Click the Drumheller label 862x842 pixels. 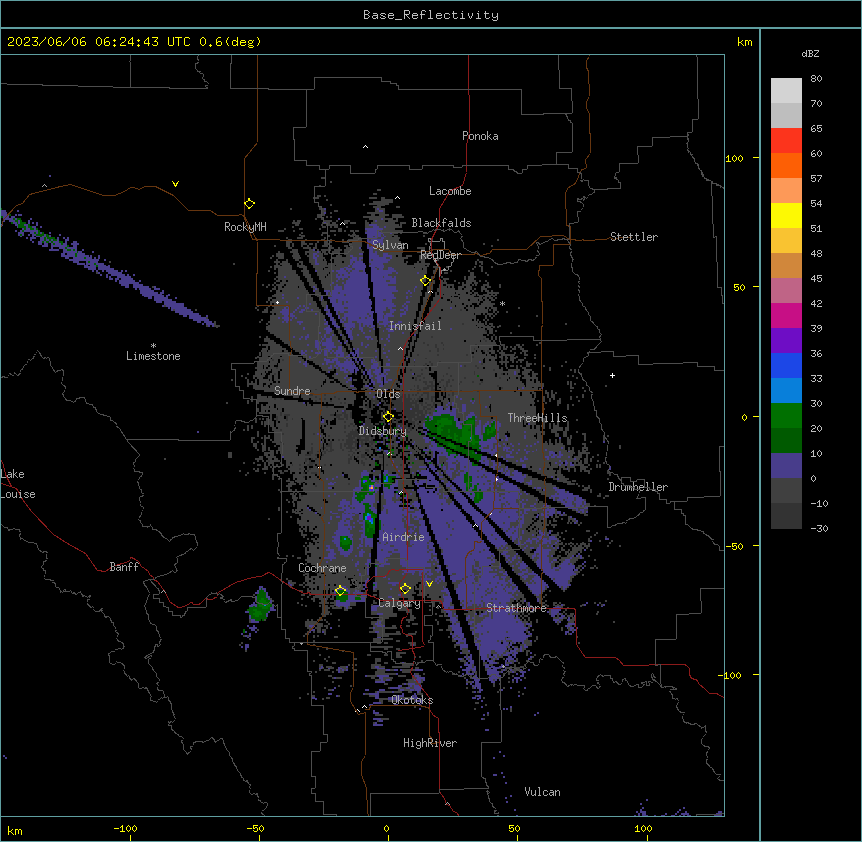pos(638,487)
